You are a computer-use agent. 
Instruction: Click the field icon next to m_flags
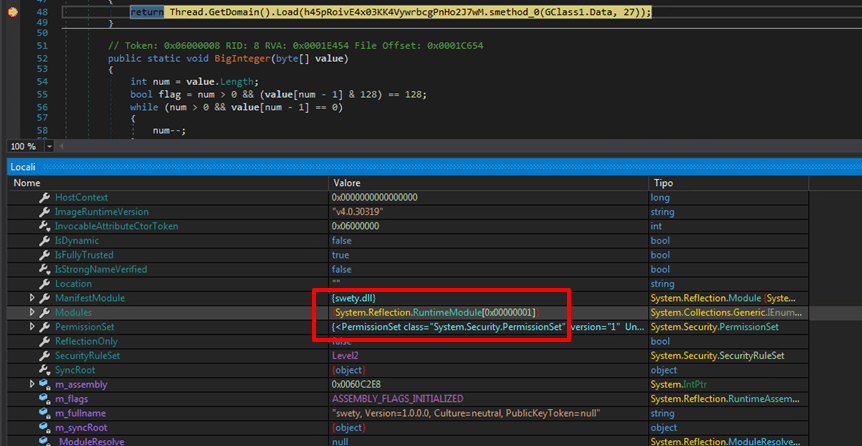[x=44, y=399]
